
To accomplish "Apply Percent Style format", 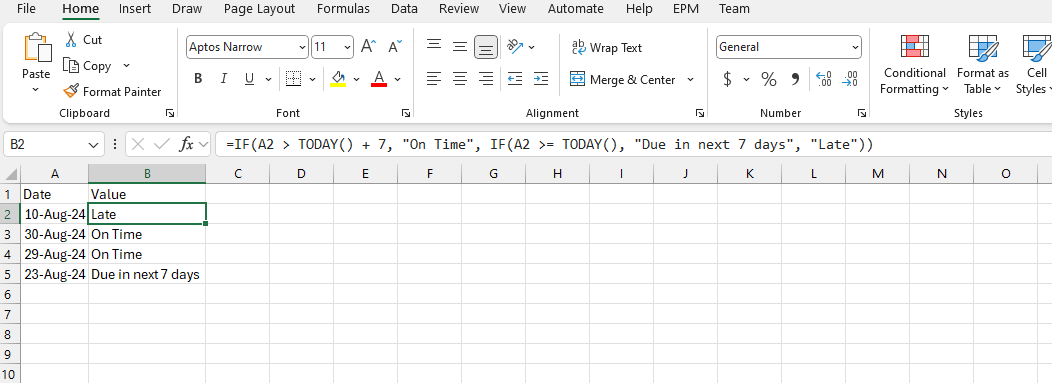I will click(x=768, y=79).
